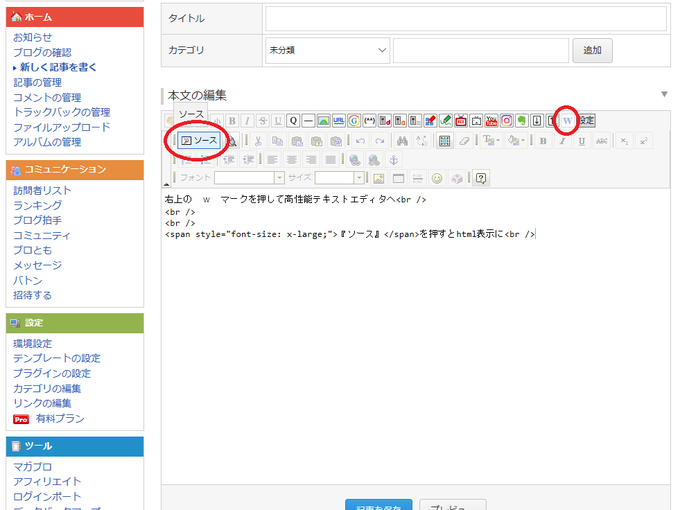Screen dimensions: 680x510
Task: Click the question mark help icon
Action: pos(481,178)
